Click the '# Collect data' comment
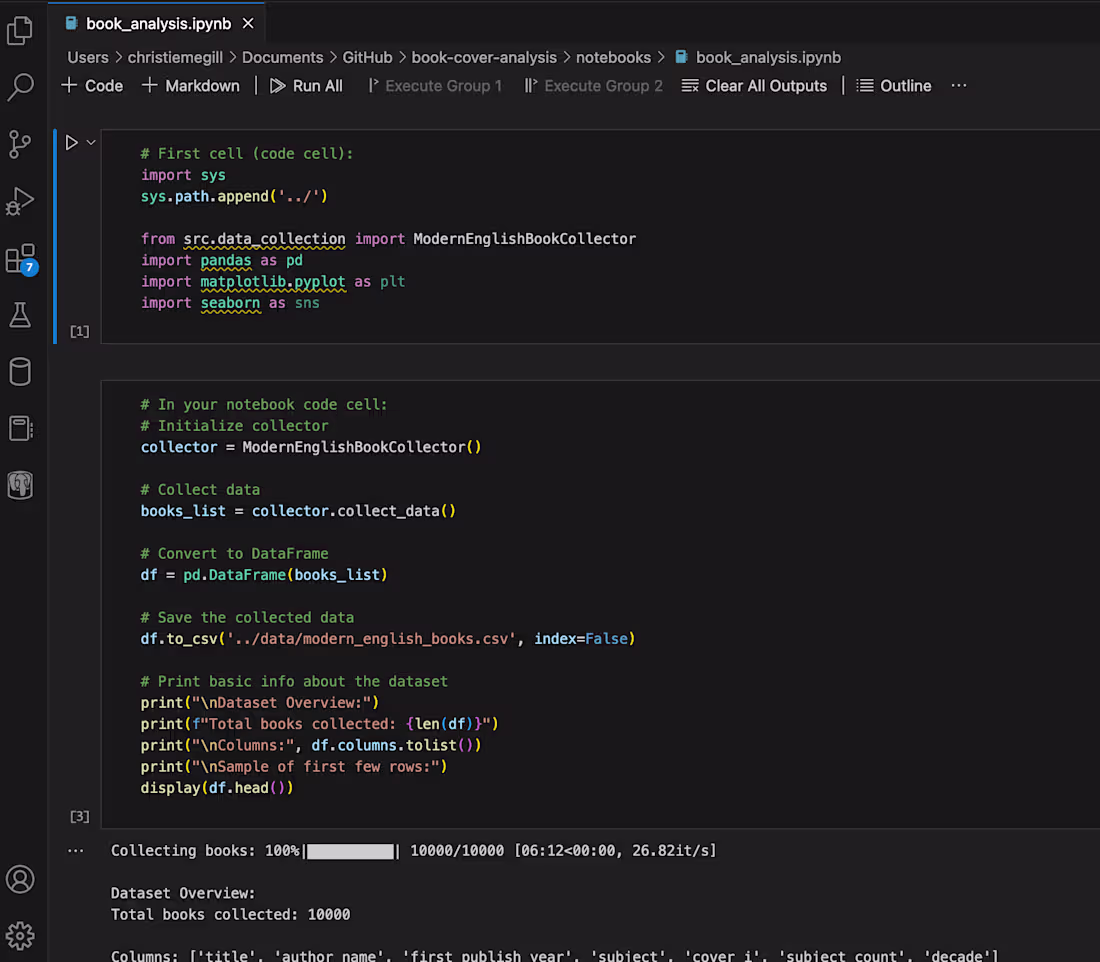This screenshot has width=1100, height=962. point(200,489)
